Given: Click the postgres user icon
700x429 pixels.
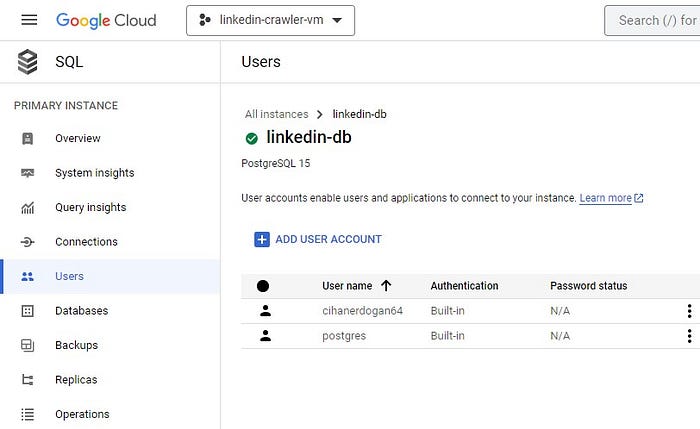Looking at the screenshot, I should point(266,336).
